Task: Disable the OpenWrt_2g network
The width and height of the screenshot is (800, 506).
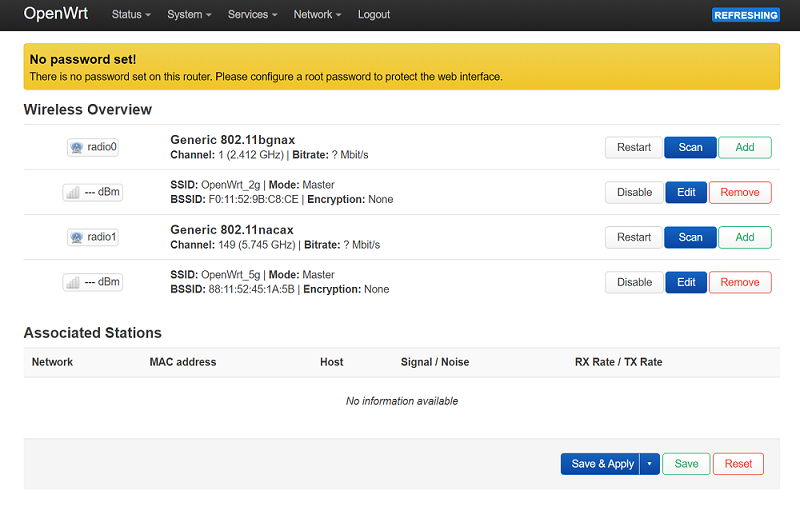Action: (634, 192)
